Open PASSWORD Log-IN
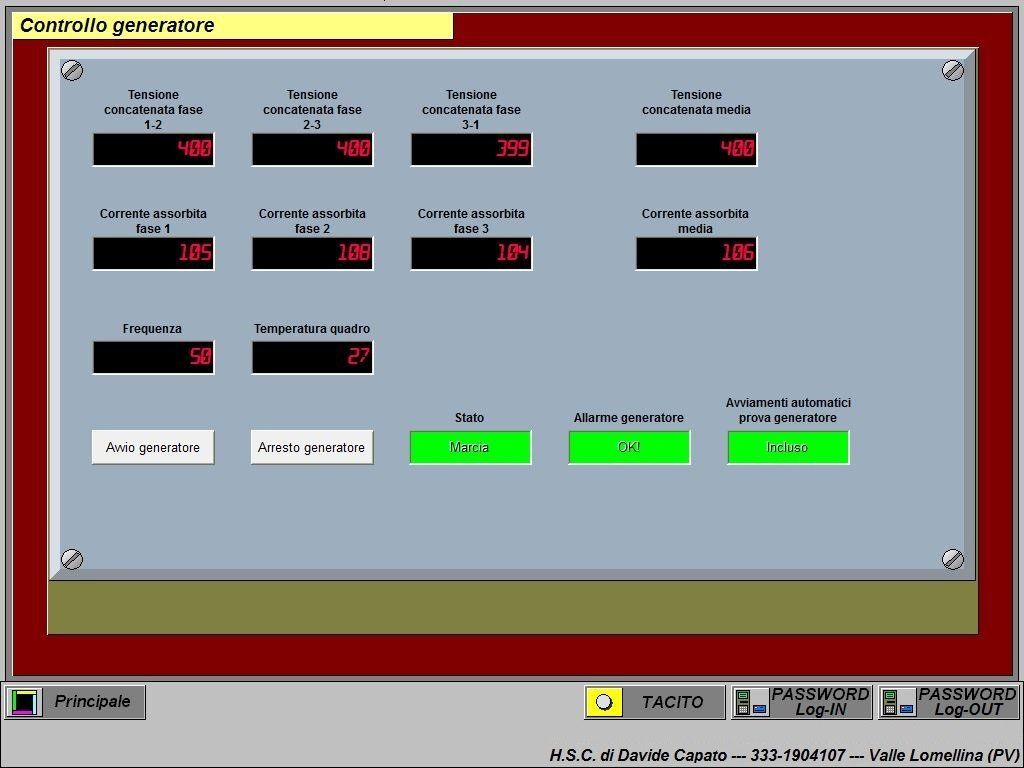Viewport: 1024px width, 768px height. [802, 702]
